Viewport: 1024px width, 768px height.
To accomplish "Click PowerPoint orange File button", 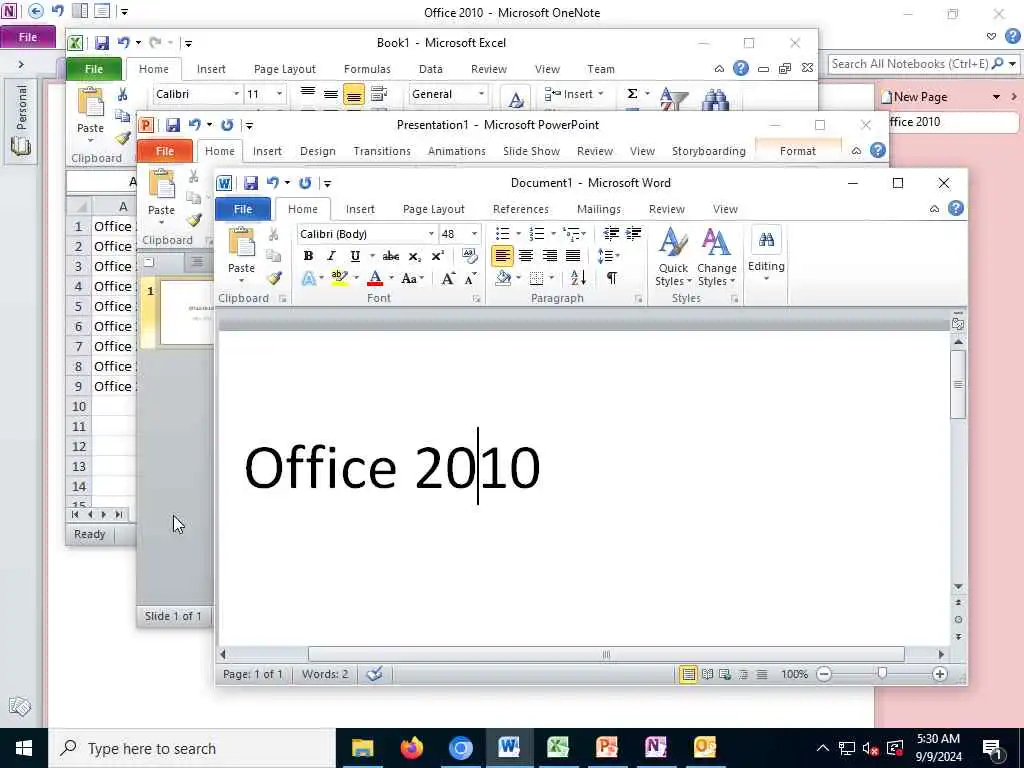I will coord(165,151).
